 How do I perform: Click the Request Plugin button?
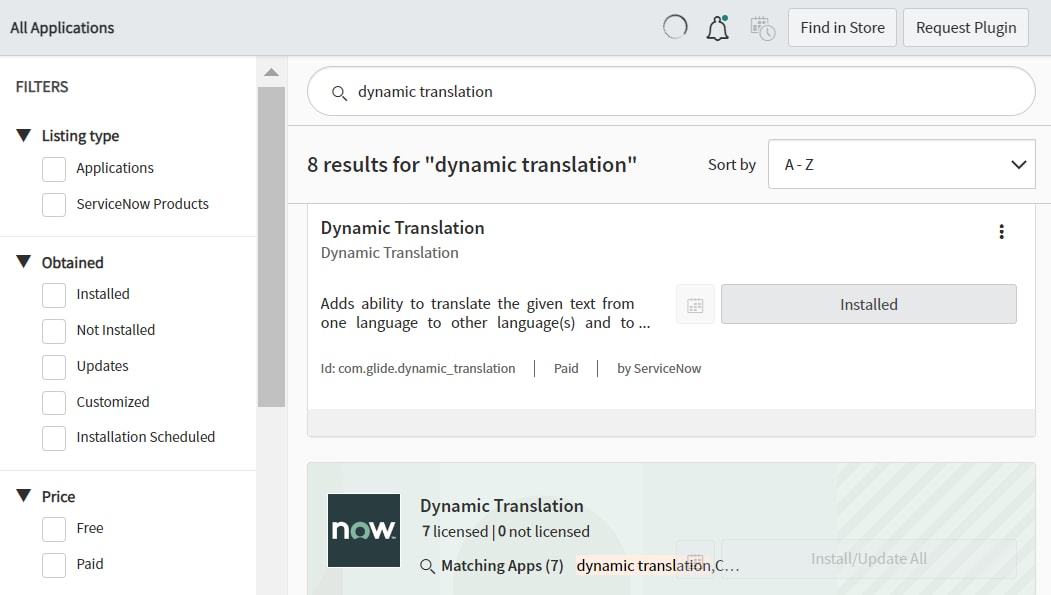pyautogui.click(x=966, y=27)
